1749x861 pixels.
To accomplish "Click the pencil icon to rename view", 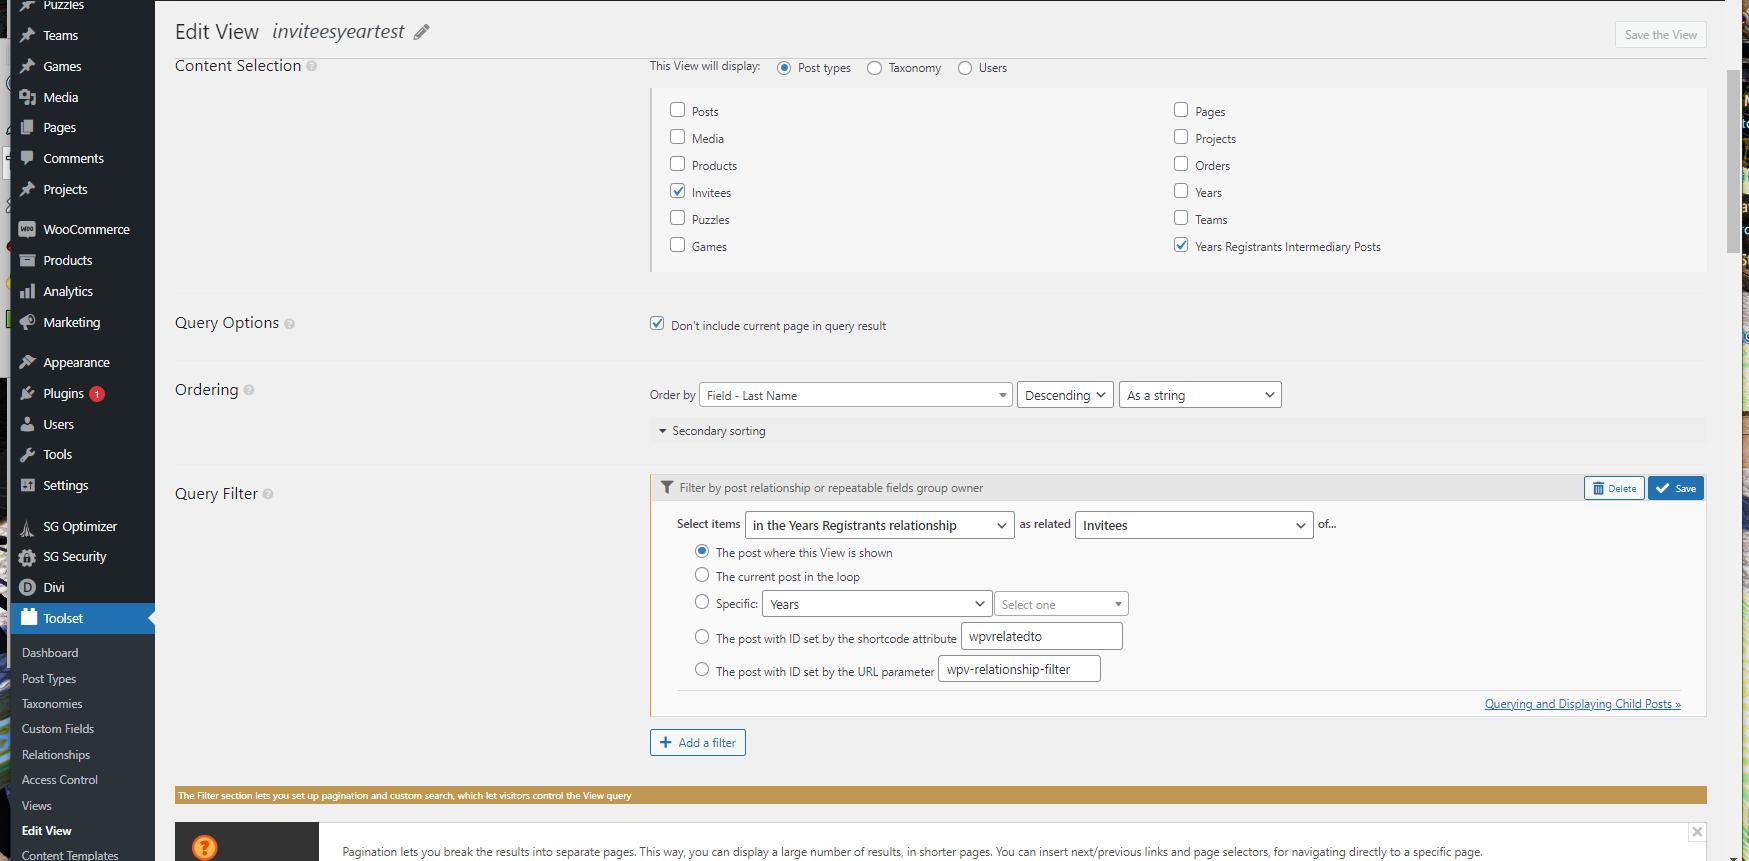I will (x=422, y=32).
